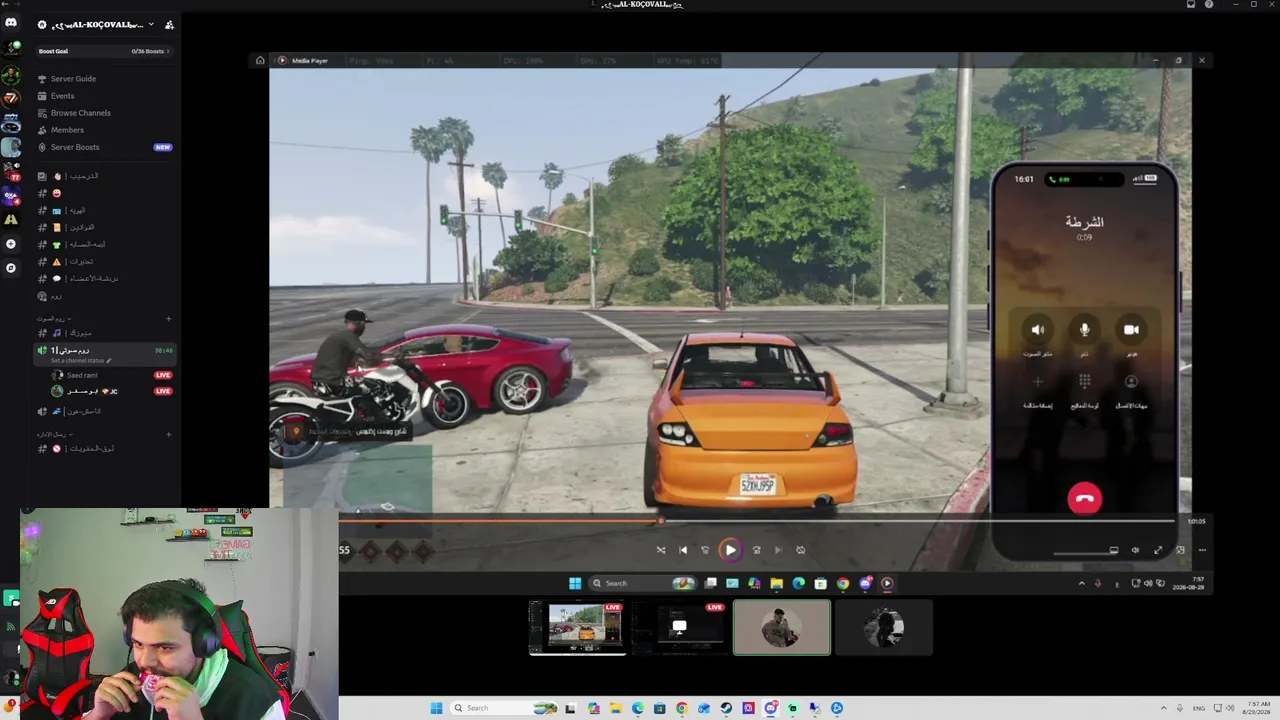Open the الترحيب welcome channel

point(104,176)
